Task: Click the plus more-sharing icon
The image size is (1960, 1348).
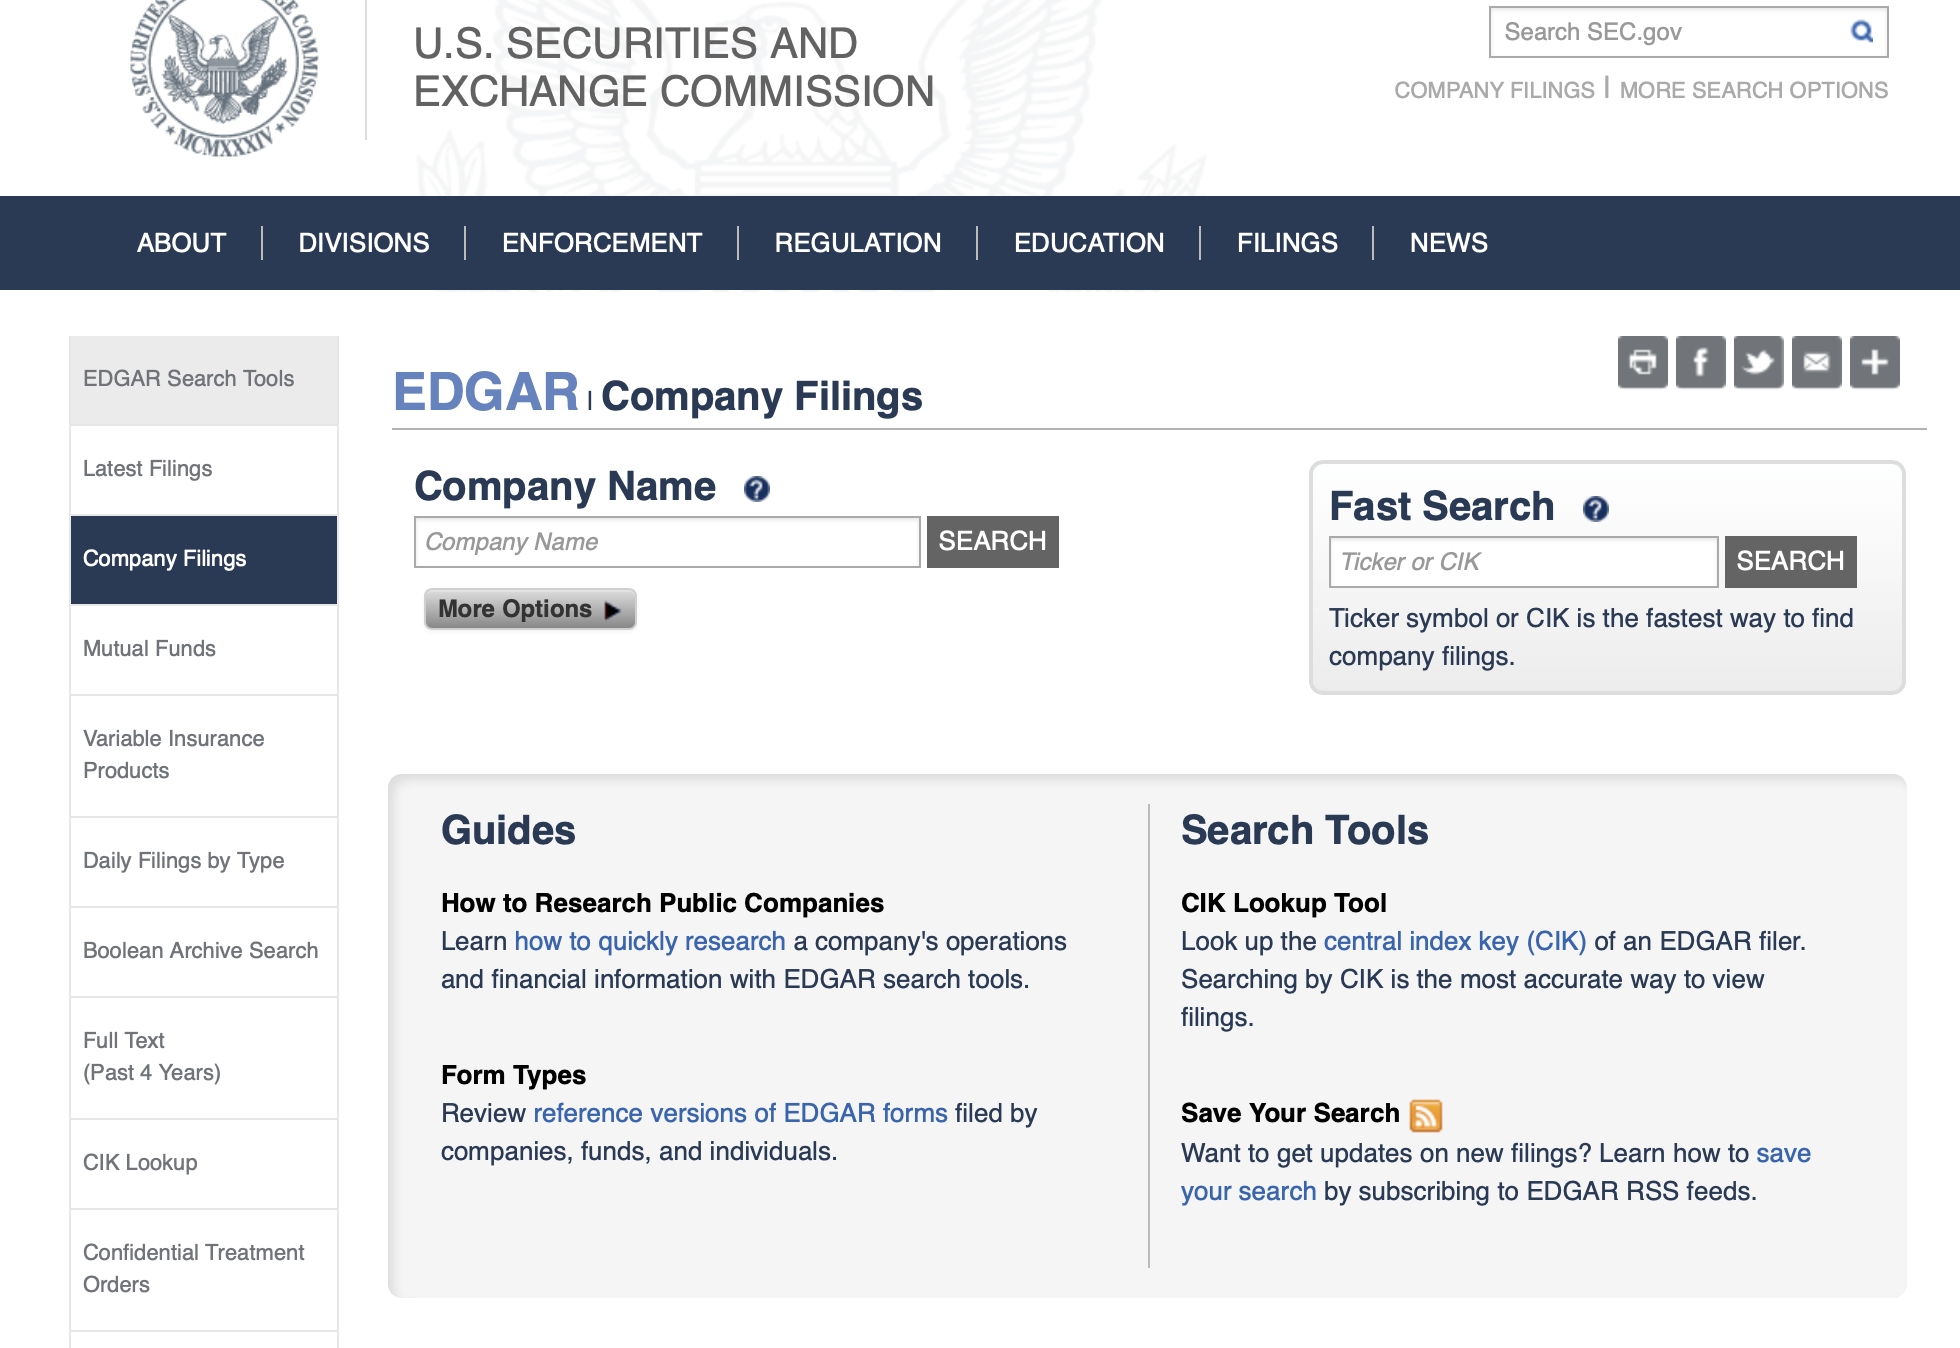Action: (1874, 362)
